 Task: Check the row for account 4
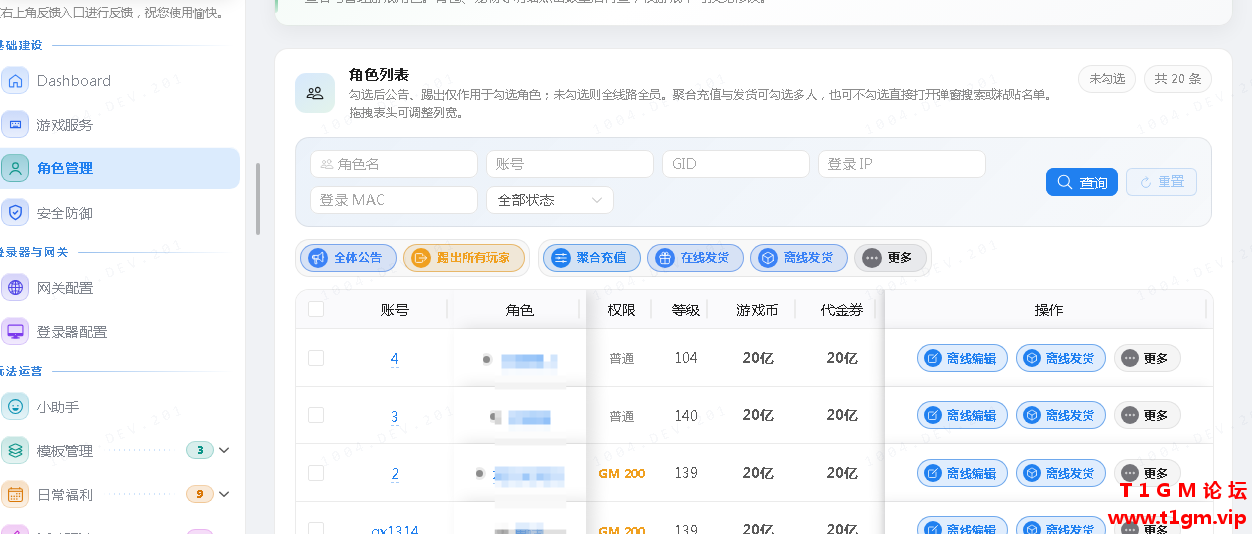coord(316,358)
